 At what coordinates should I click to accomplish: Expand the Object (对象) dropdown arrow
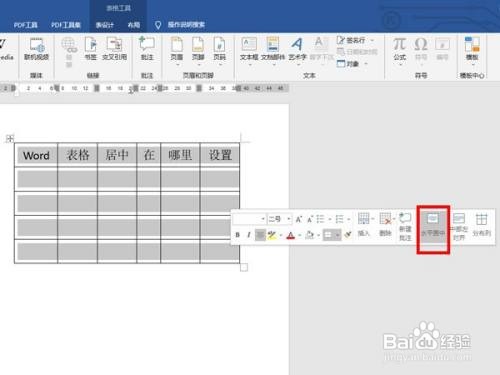point(366,63)
